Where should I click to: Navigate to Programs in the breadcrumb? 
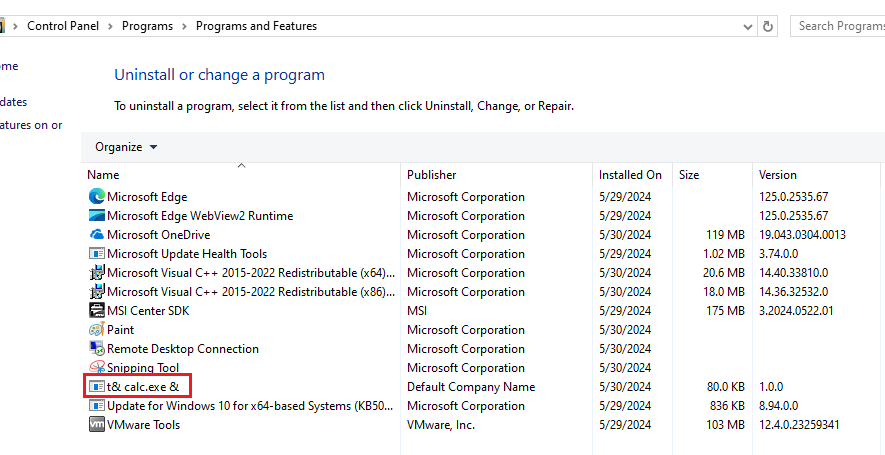click(x=147, y=26)
